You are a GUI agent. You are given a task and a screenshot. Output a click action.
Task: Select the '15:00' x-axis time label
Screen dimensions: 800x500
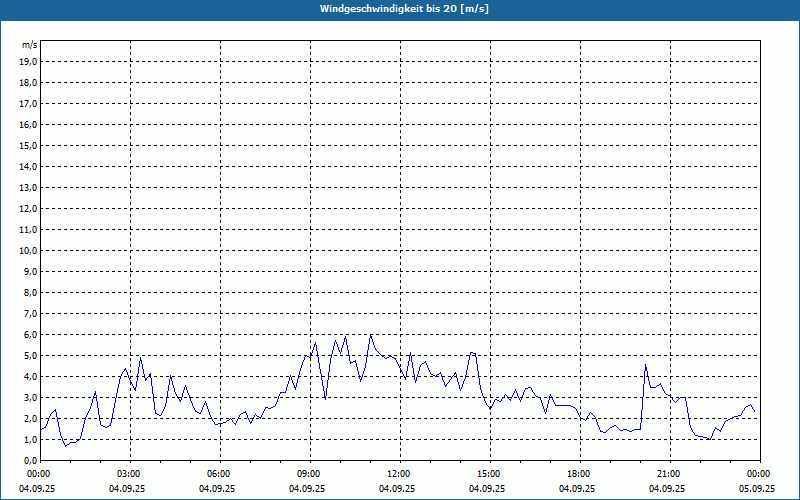tap(490, 474)
